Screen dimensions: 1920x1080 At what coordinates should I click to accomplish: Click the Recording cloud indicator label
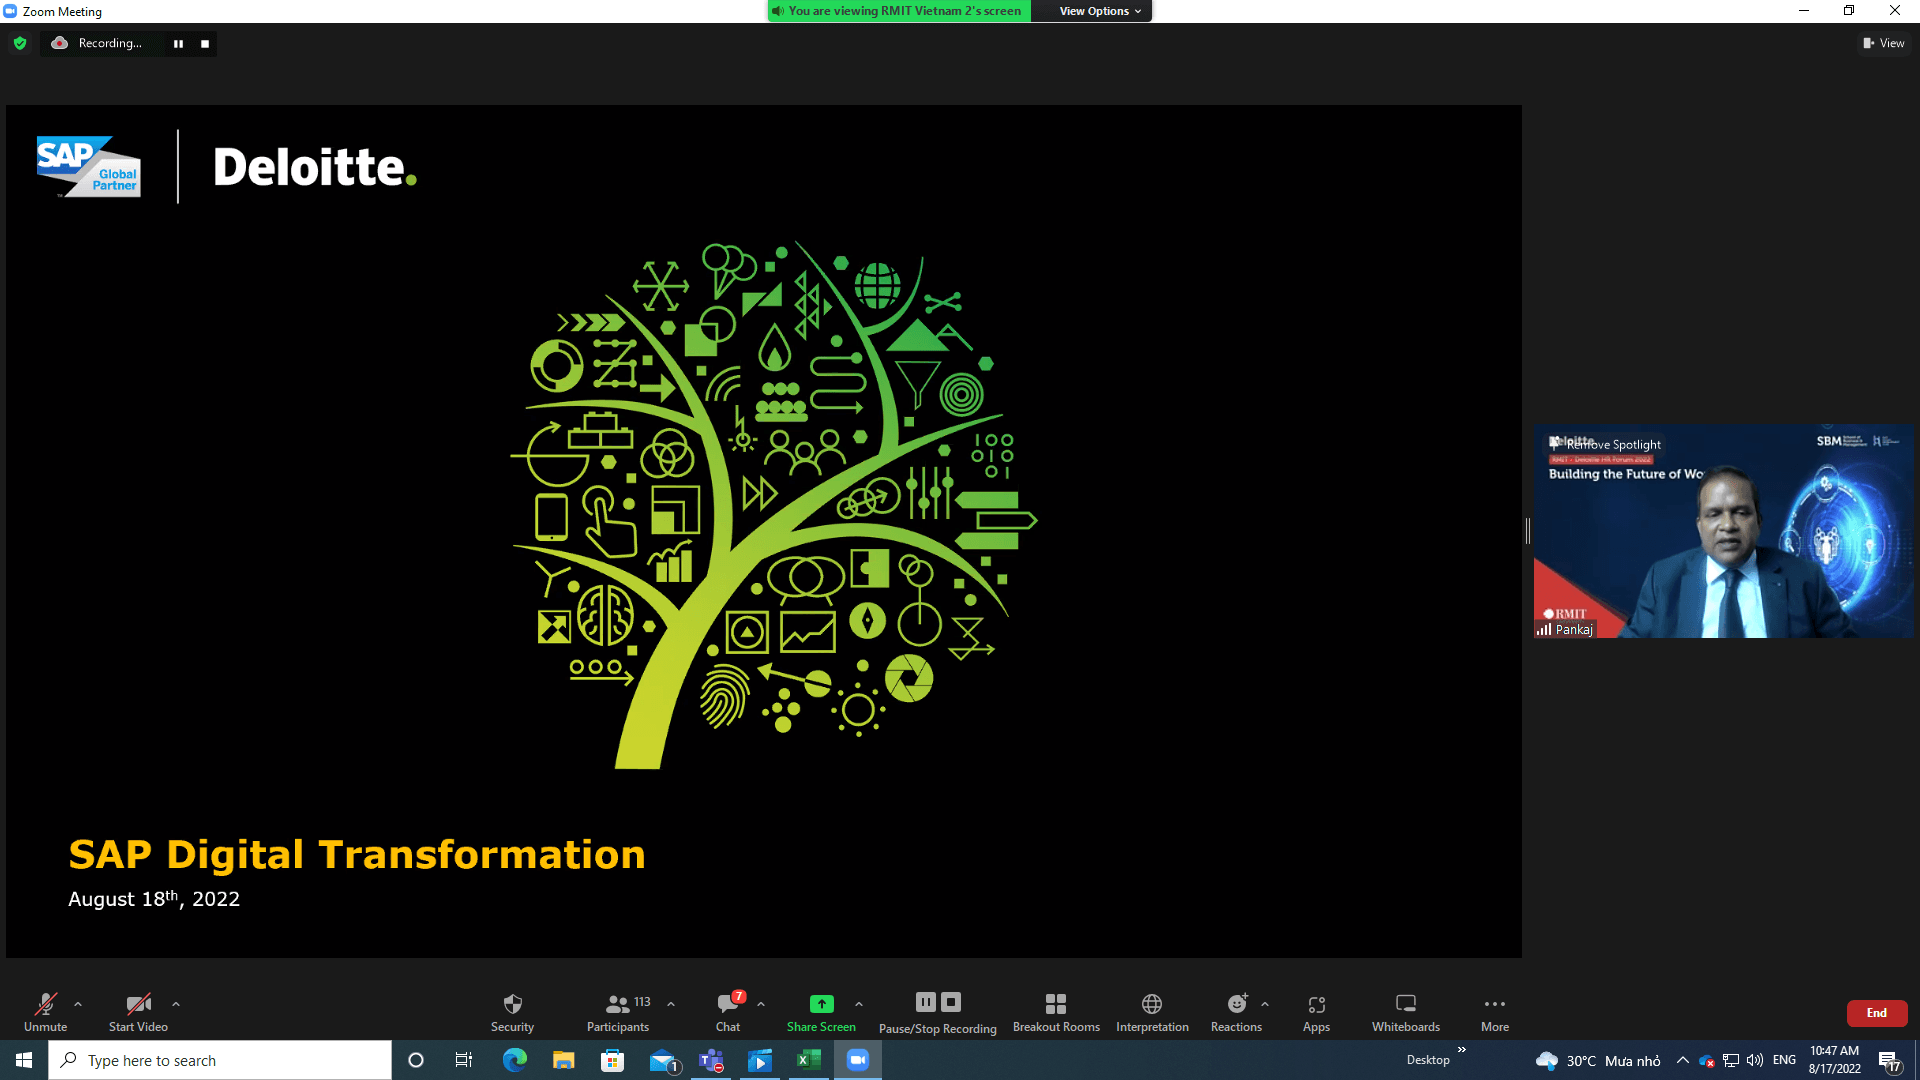point(98,43)
